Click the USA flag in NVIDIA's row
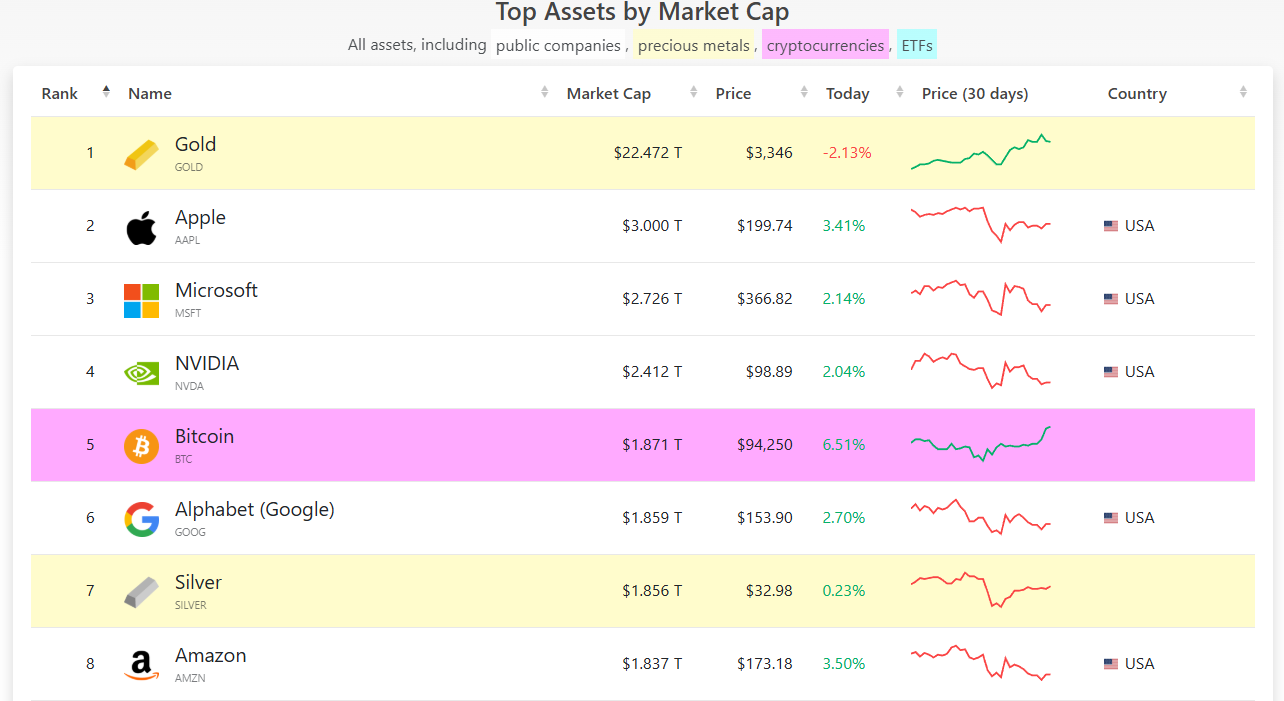 coord(1111,372)
